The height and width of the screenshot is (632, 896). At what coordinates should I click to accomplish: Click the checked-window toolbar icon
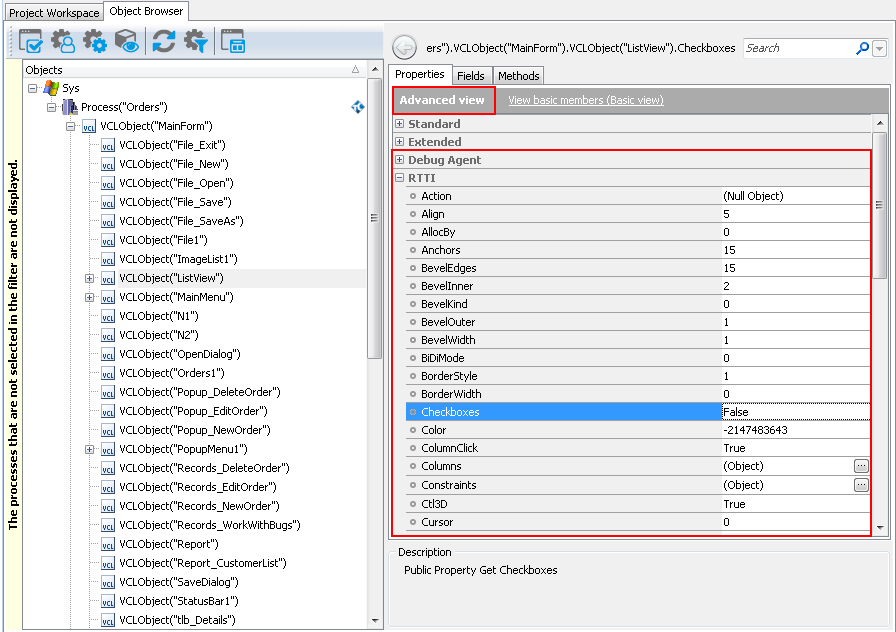(x=30, y=42)
